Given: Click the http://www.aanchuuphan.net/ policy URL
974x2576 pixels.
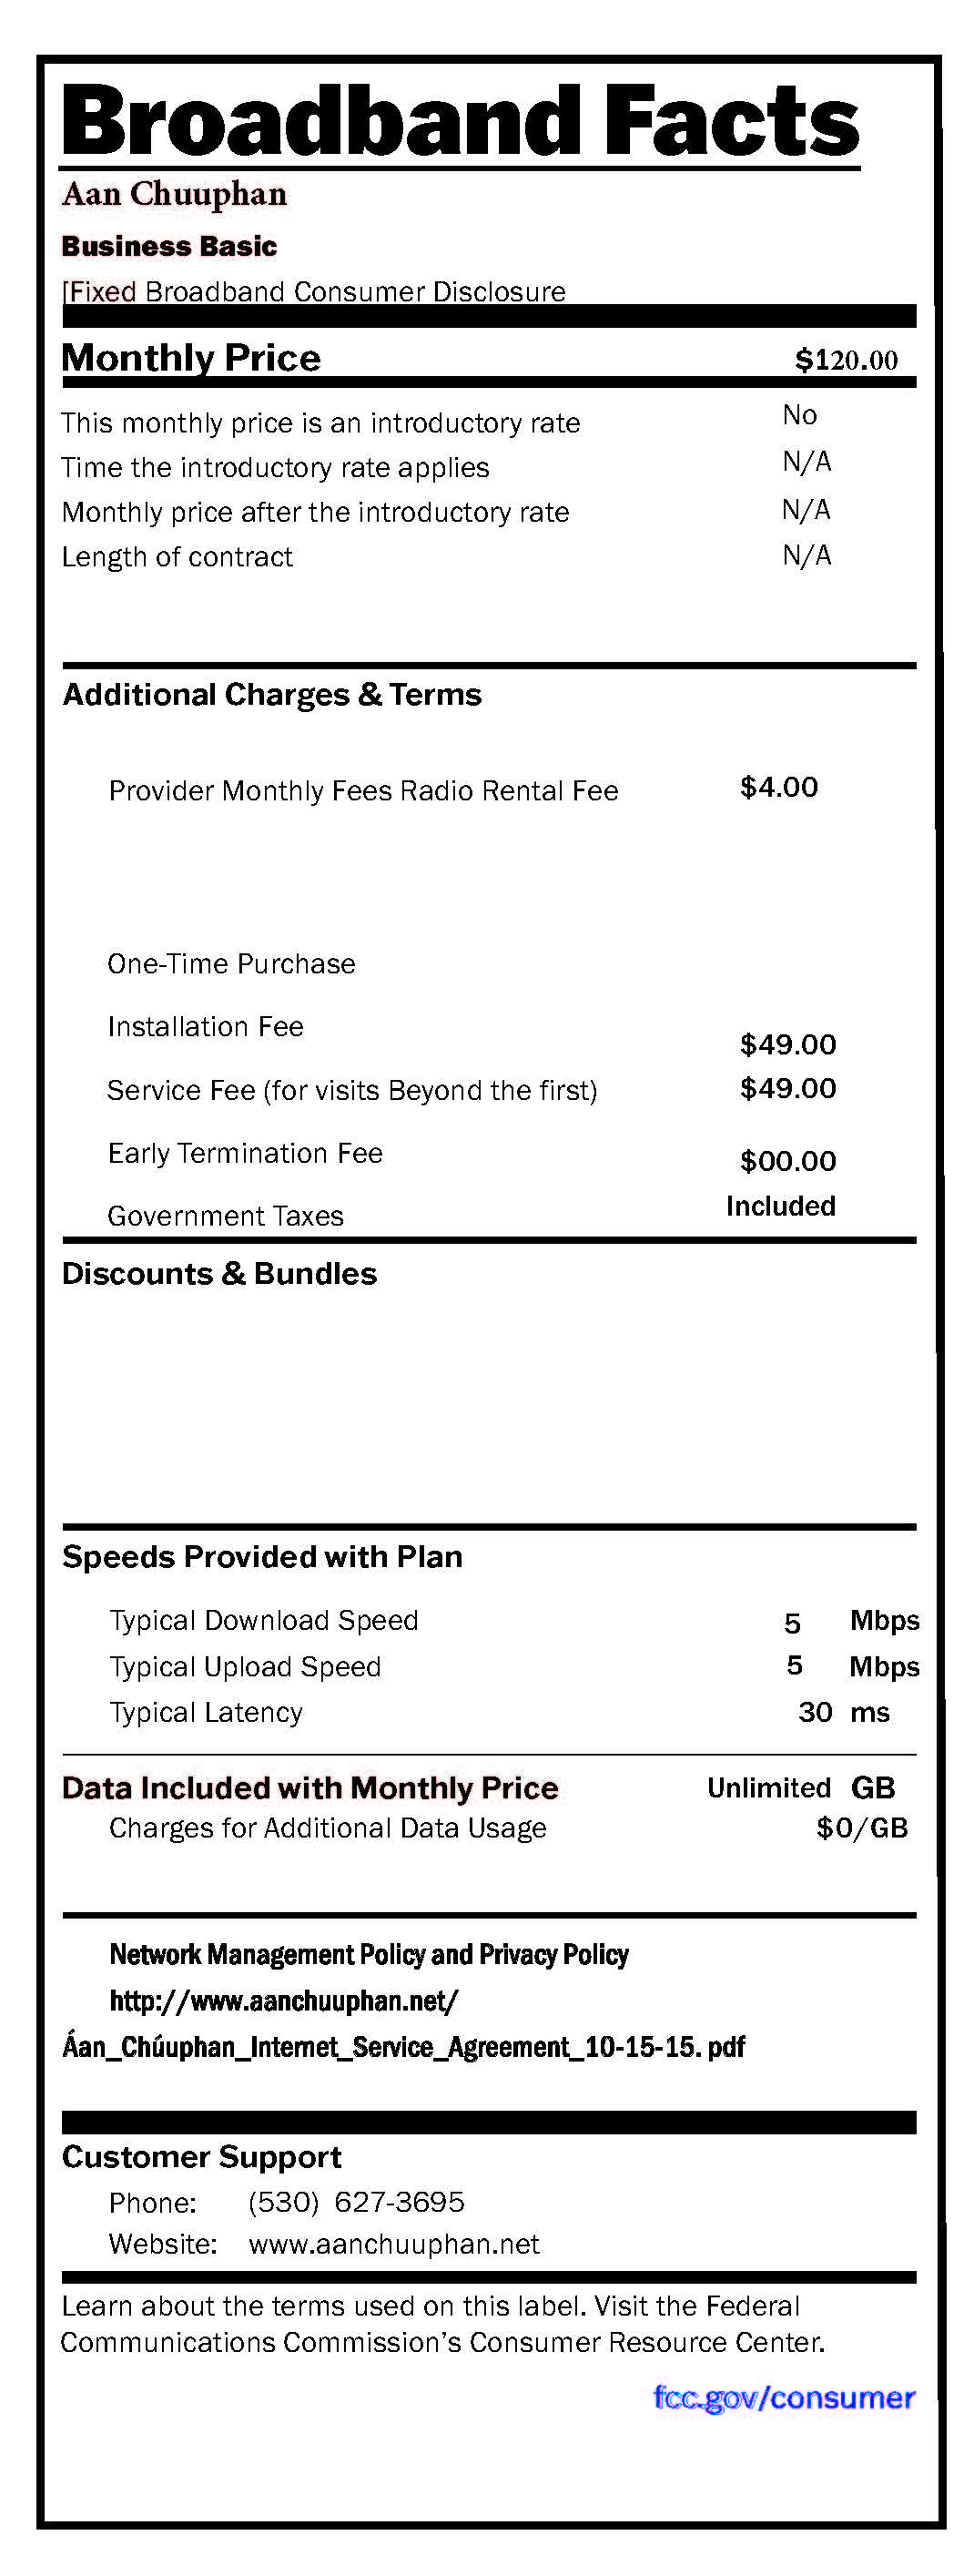Looking at the screenshot, I should [284, 2000].
